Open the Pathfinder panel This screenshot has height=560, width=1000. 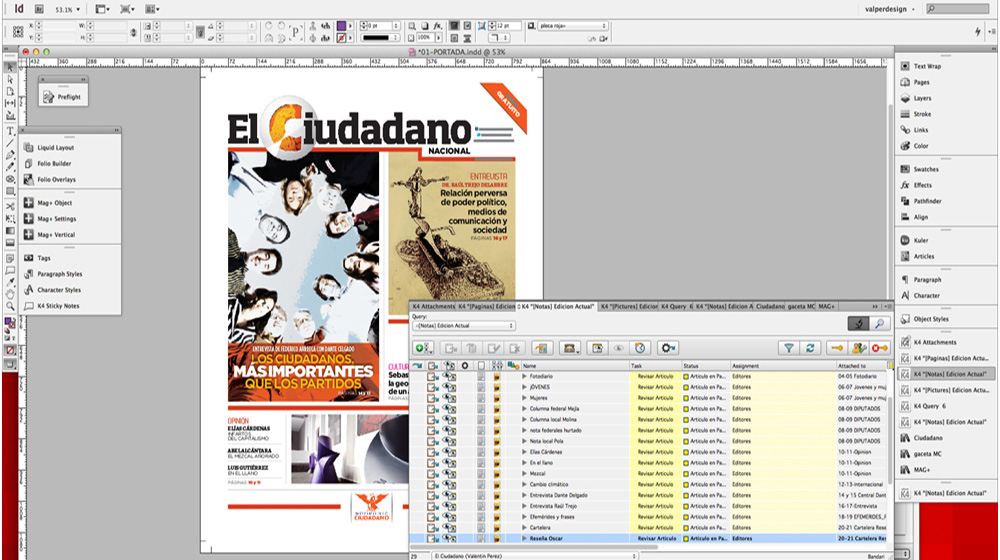coord(927,201)
